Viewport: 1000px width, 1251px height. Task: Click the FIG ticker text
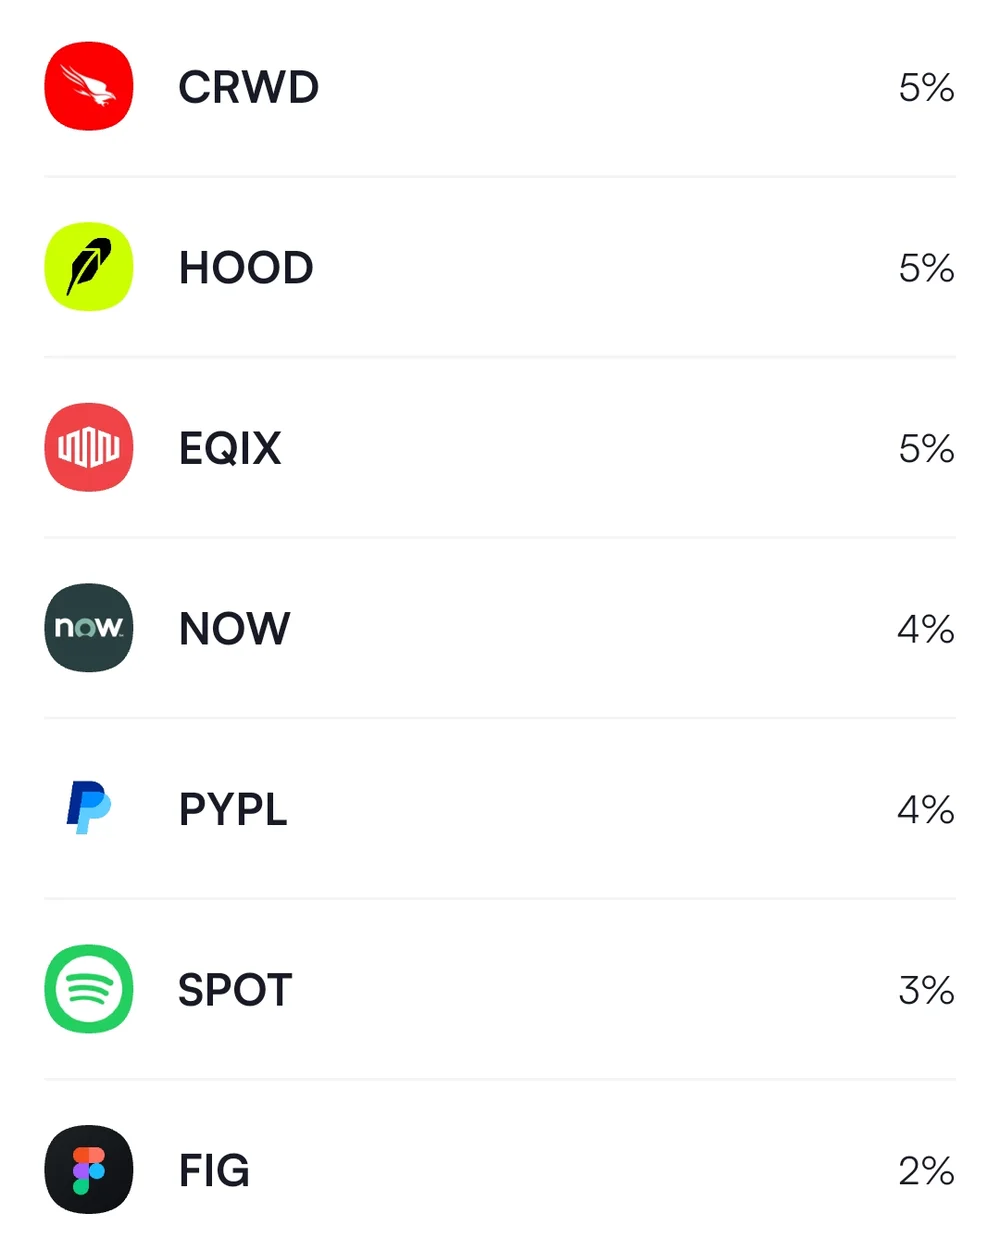point(214,1171)
